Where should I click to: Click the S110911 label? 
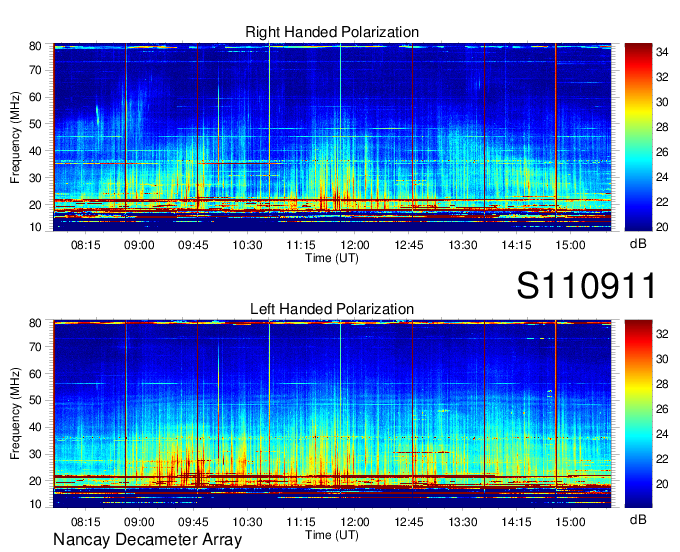[586, 285]
